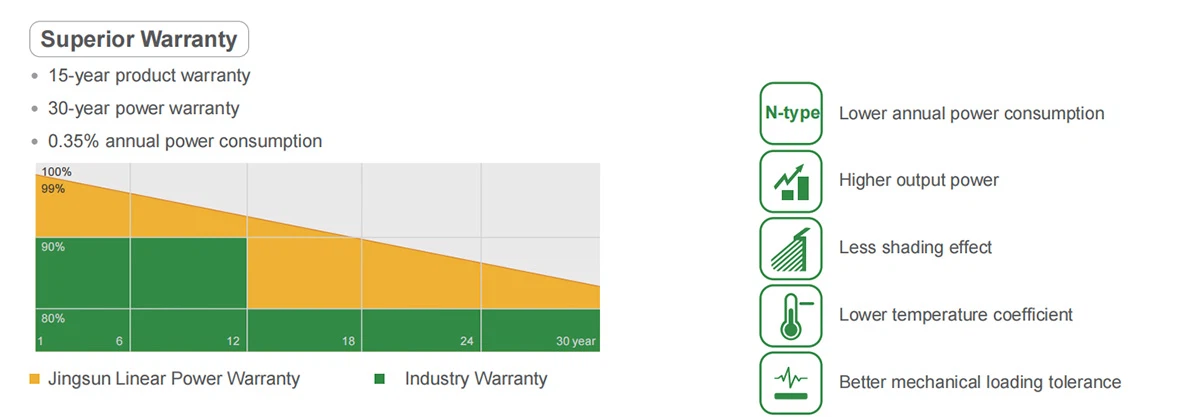Screen dimensions: 1200x417
Task: Click the 30-year power warranty bullet
Action: click(143, 108)
